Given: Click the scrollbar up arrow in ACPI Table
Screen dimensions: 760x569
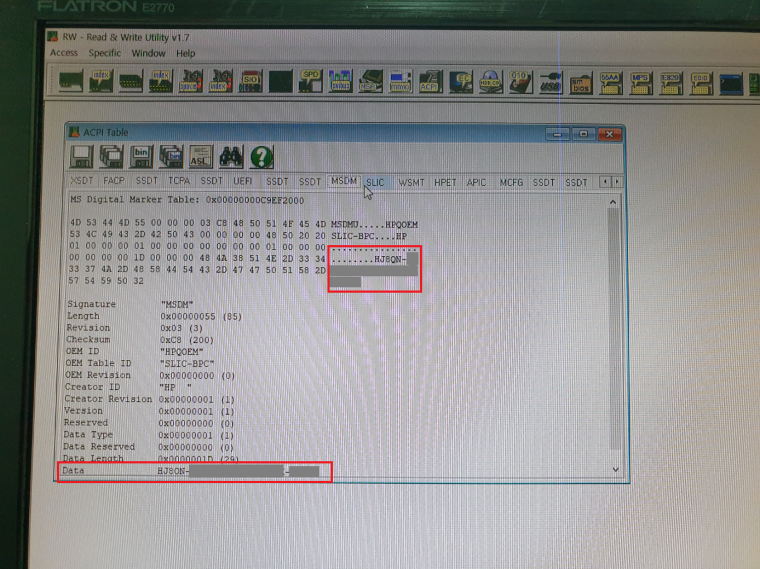Looking at the screenshot, I should [613, 202].
